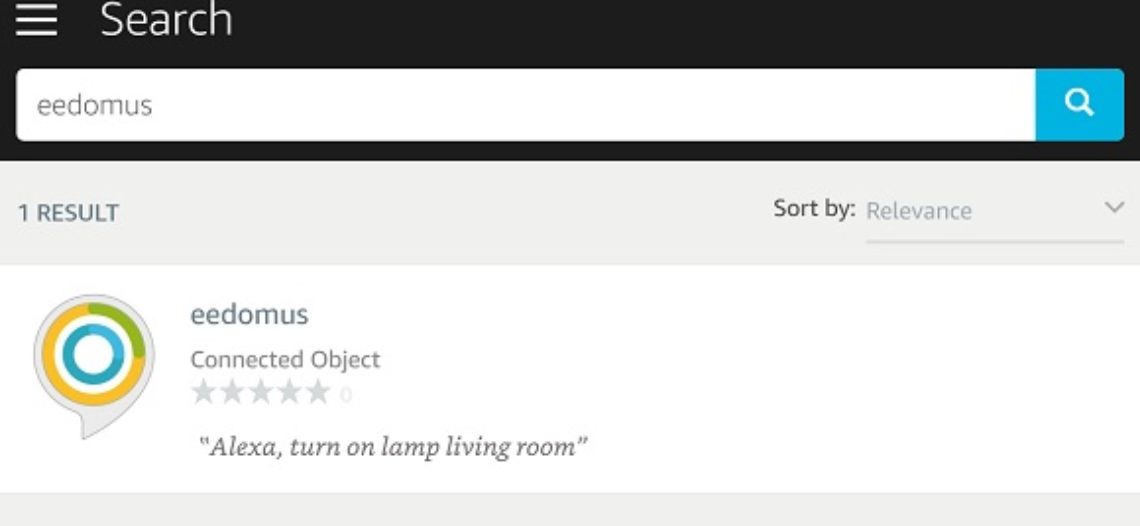This screenshot has width=1140, height=526.
Task: Click the blue magnifier search button
Action: tap(1080, 105)
